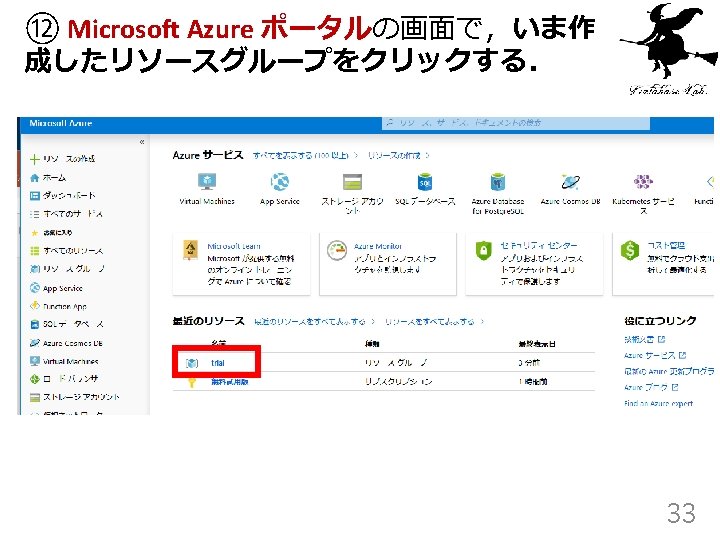Click the Dashboard icon in the sidebar
Screen dimensions: 720x540
[x=34, y=196]
